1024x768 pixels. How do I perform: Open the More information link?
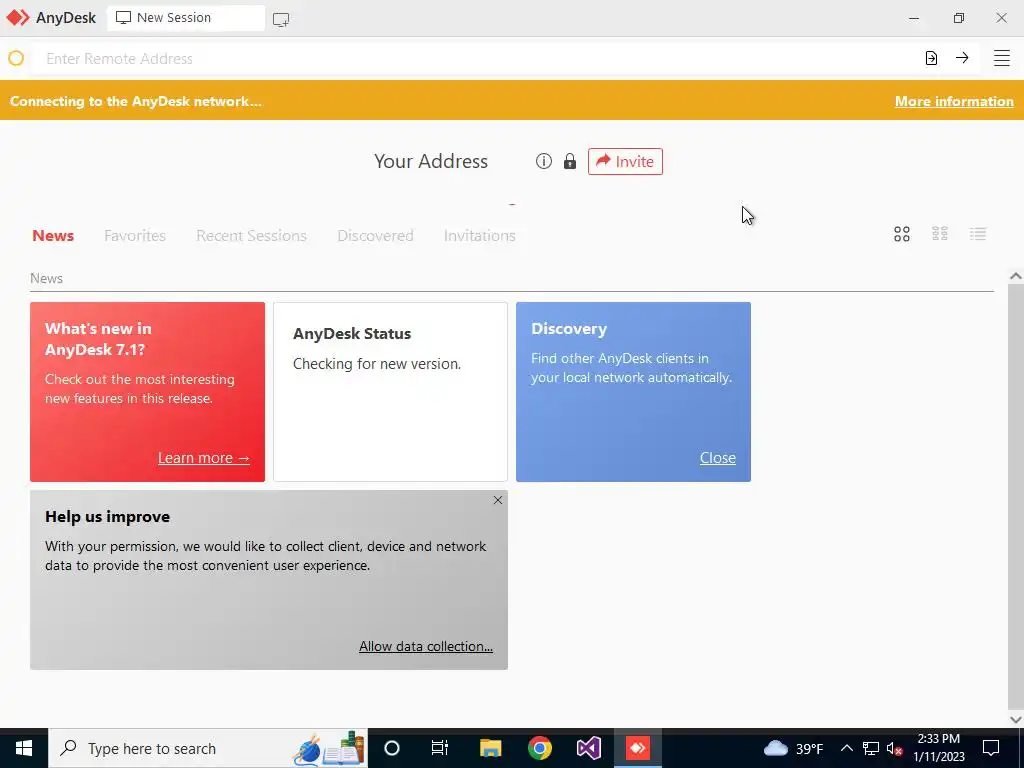(954, 101)
